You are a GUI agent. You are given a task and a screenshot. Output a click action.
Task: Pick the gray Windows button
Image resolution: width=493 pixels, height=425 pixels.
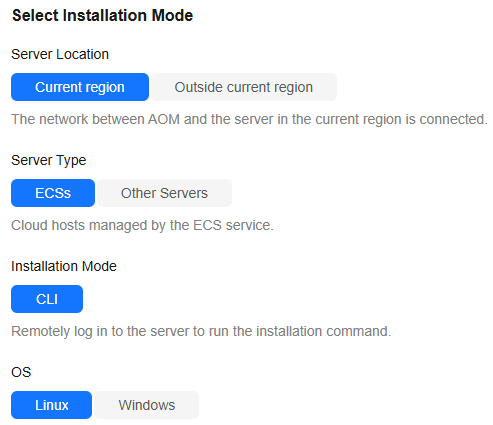pyautogui.click(x=146, y=405)
